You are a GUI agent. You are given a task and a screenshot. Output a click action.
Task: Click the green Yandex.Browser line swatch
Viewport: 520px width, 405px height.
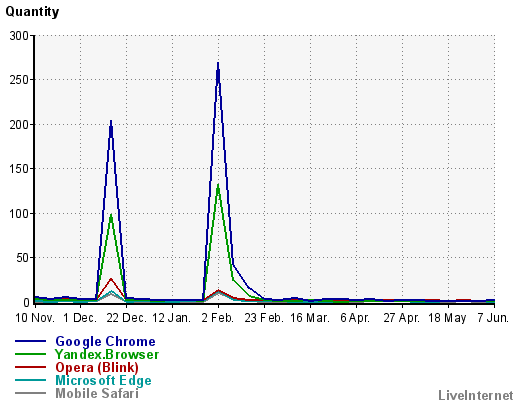[x=30, y=354]
